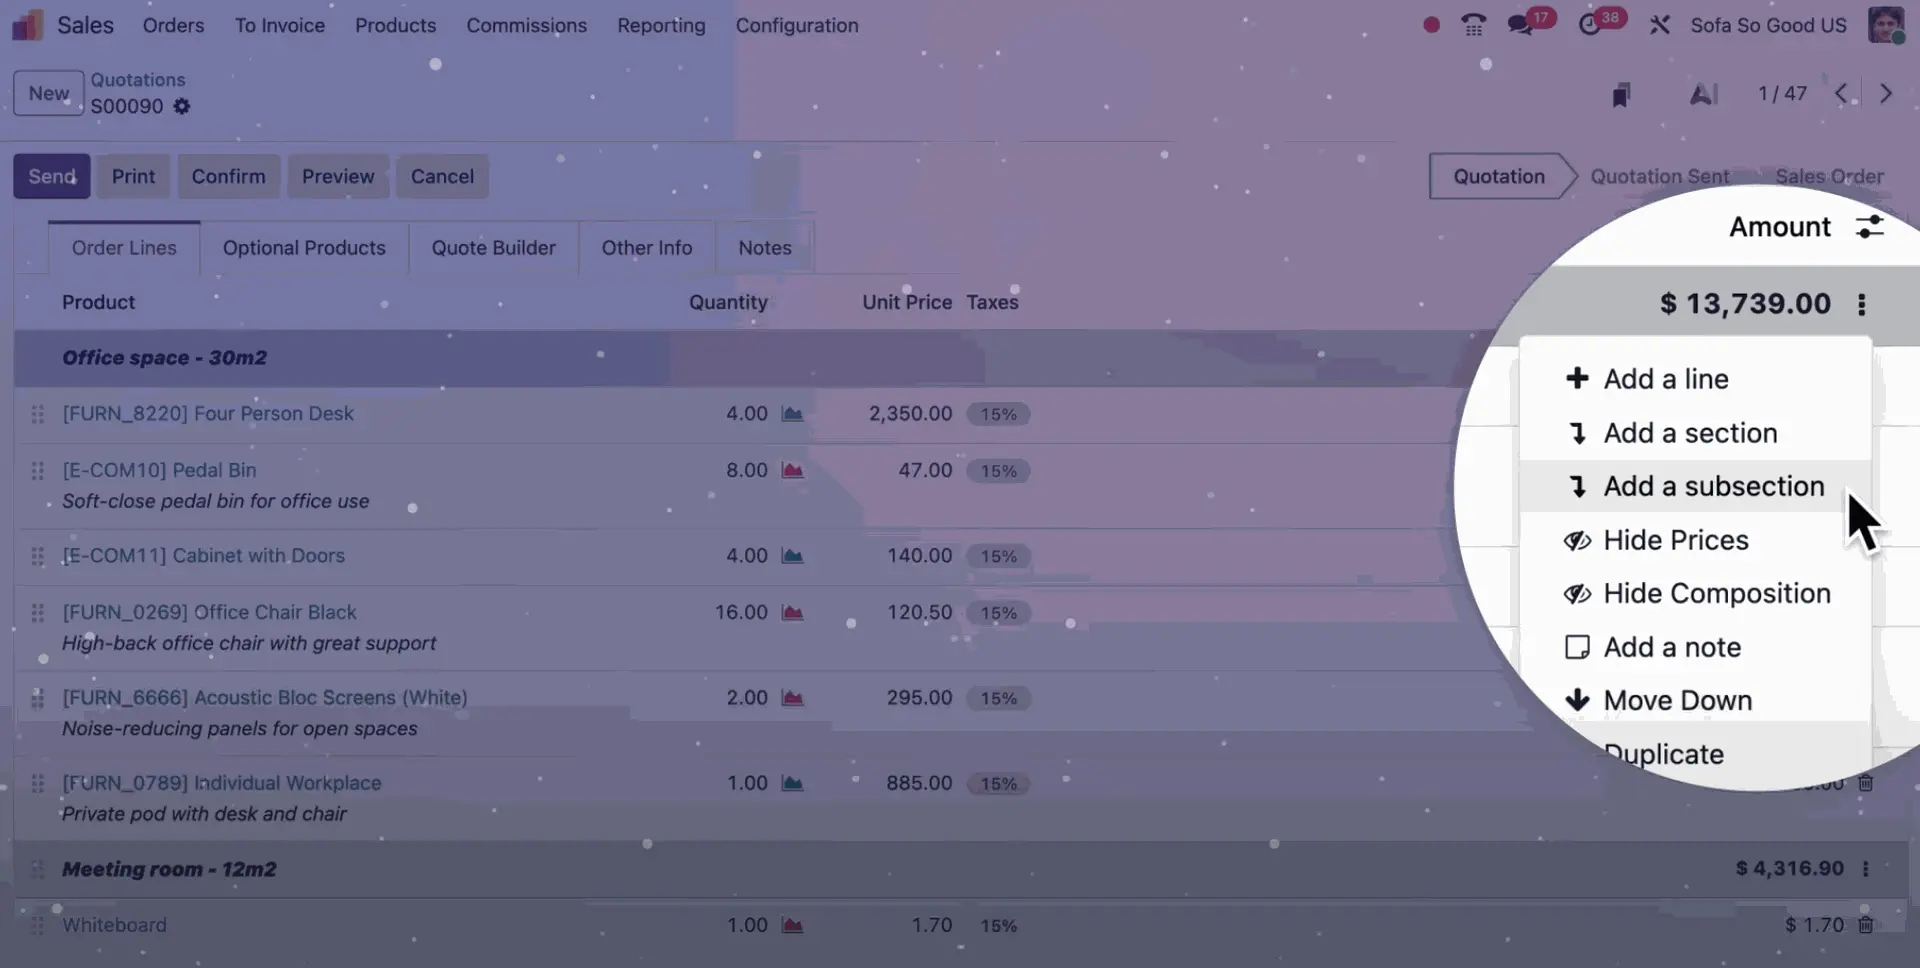This screenshot has height=968, width=1920.
Task: Open the gear actions menu beside S00090
Action: pos(181,106)
